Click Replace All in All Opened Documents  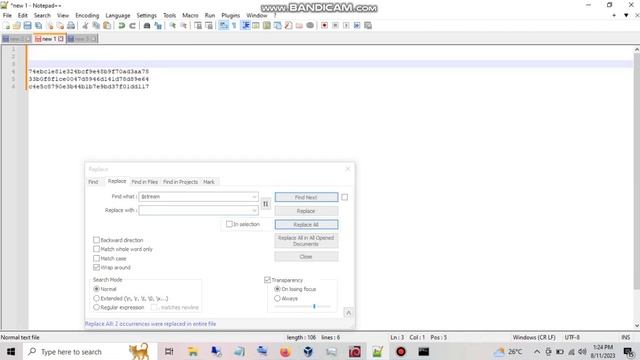306,241
